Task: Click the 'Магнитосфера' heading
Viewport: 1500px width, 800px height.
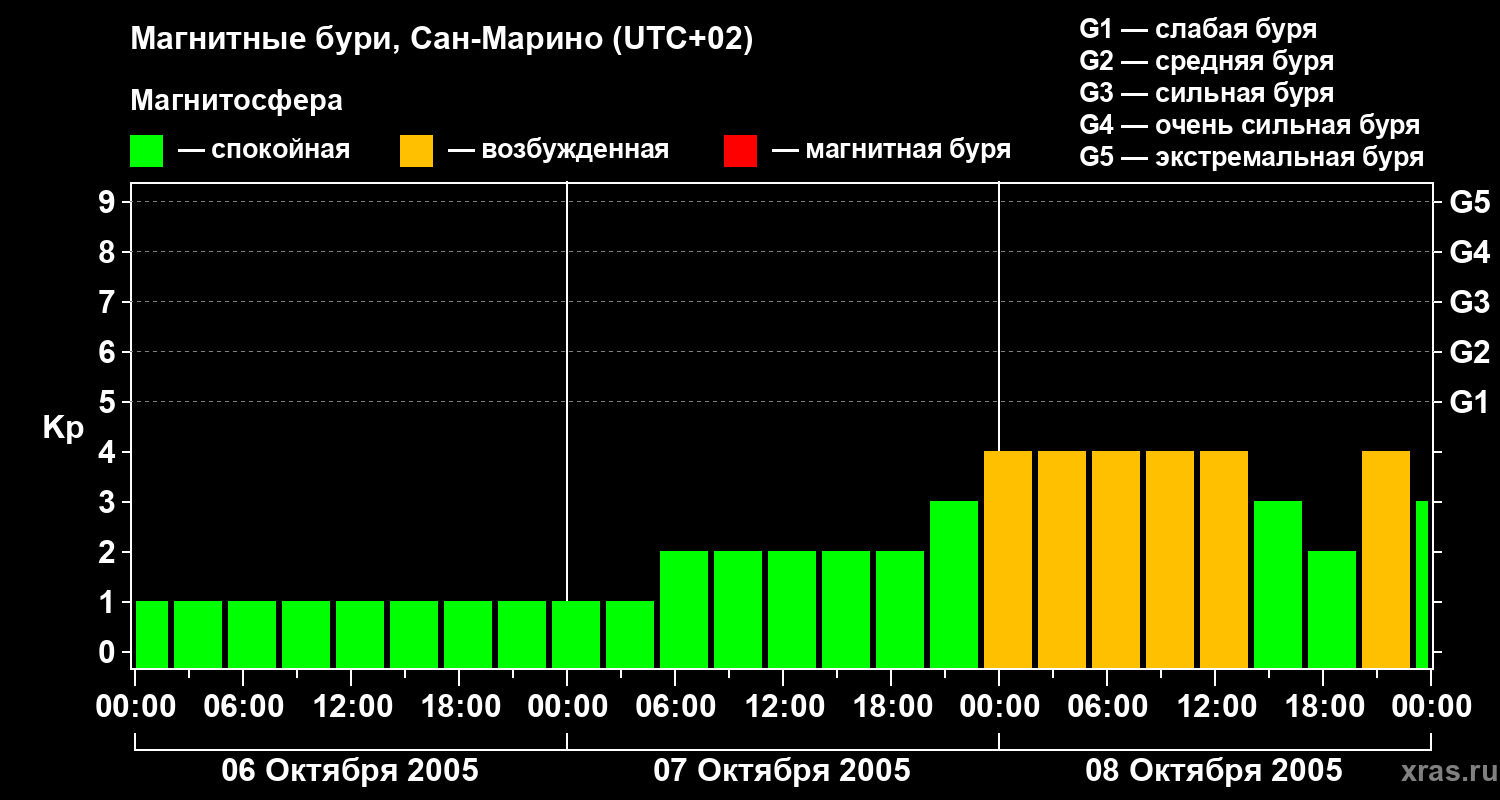Action: [237, 101]
